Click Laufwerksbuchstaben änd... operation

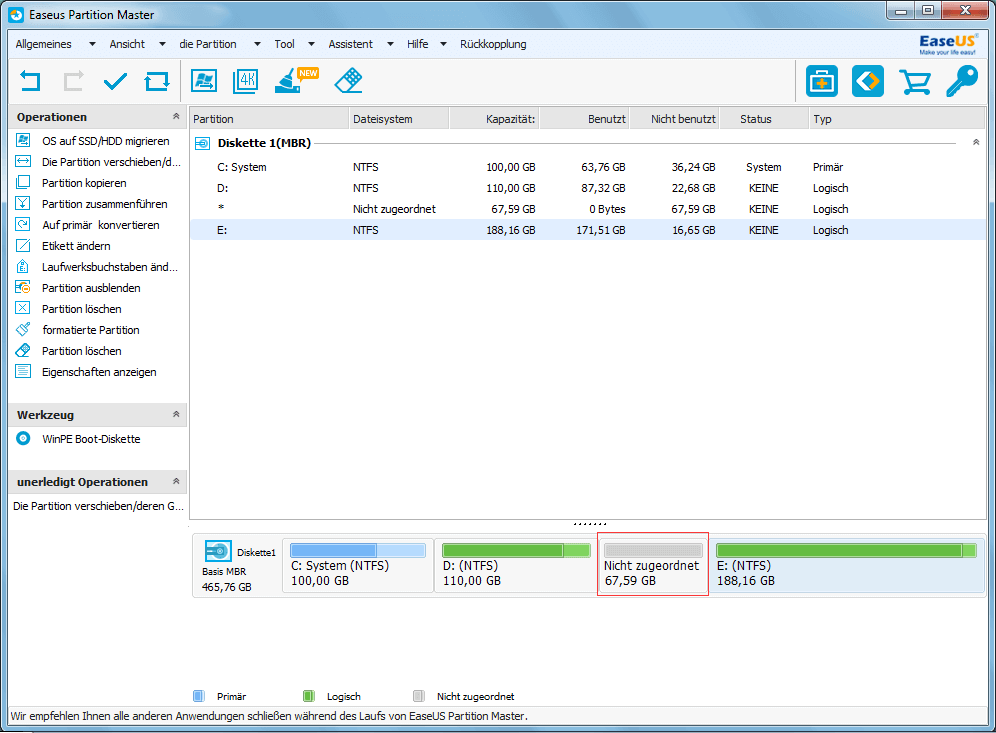click(110, 266)
